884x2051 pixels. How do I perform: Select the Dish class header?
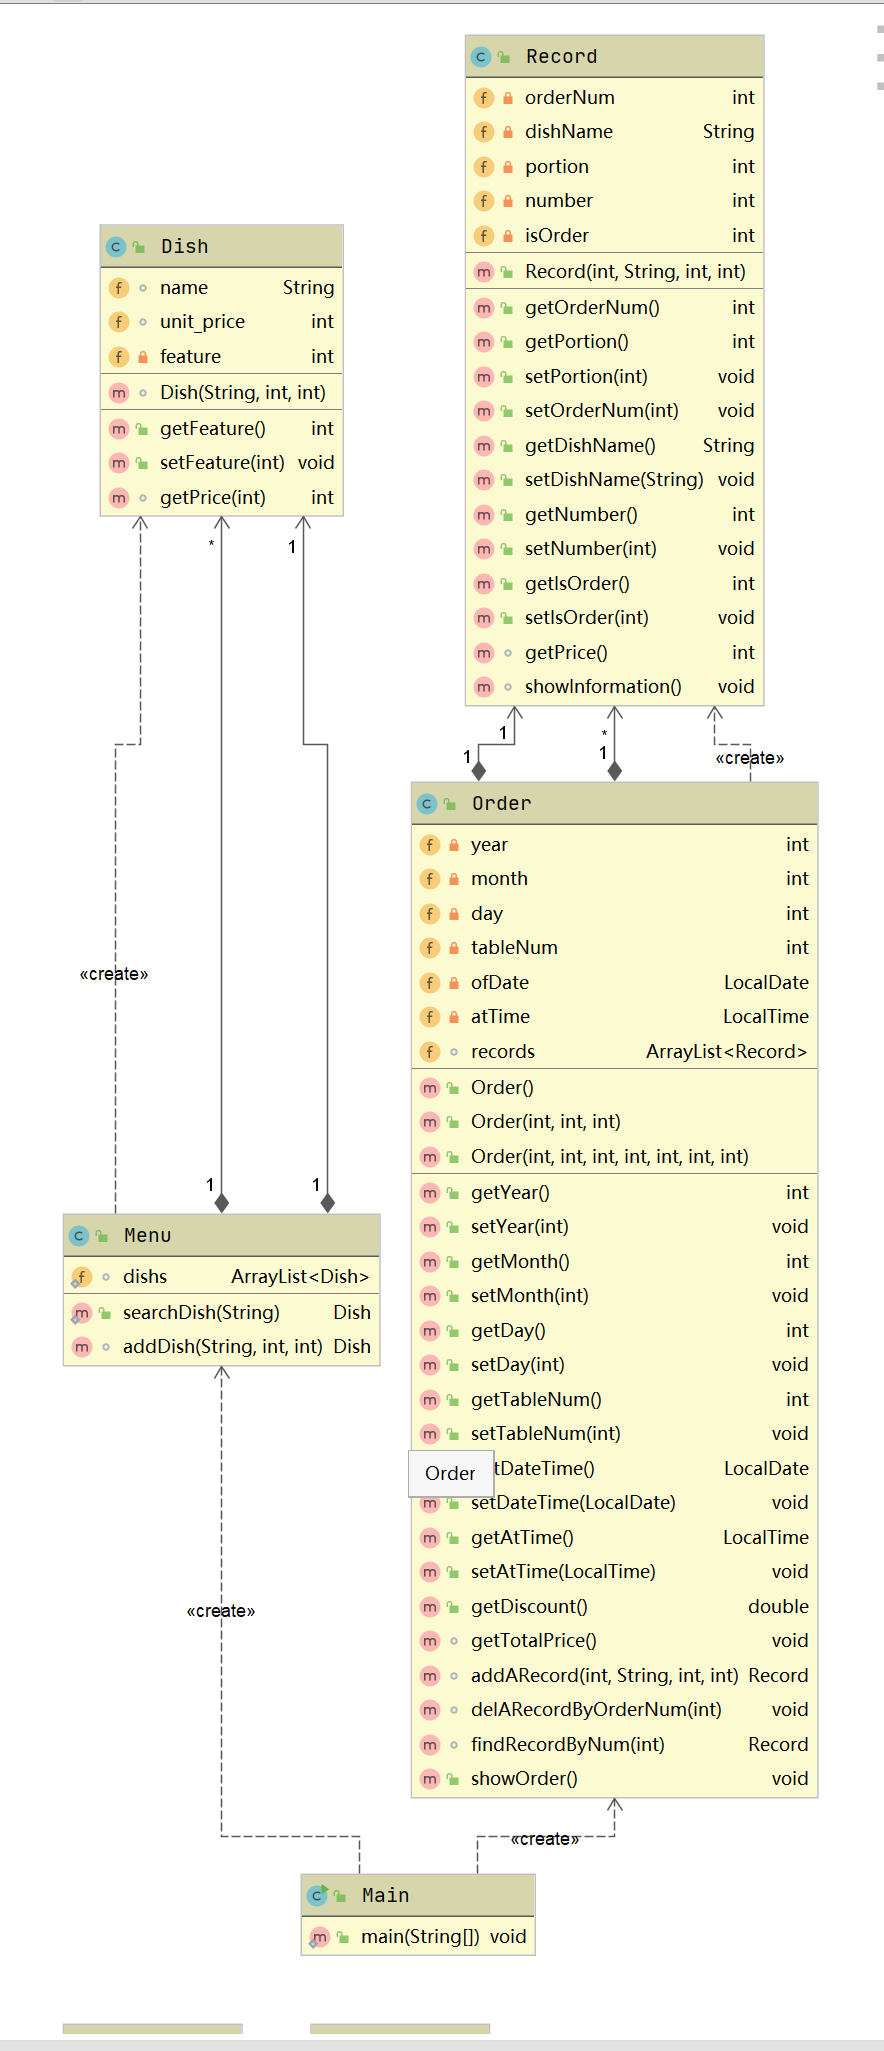click(x=221, y=247)
